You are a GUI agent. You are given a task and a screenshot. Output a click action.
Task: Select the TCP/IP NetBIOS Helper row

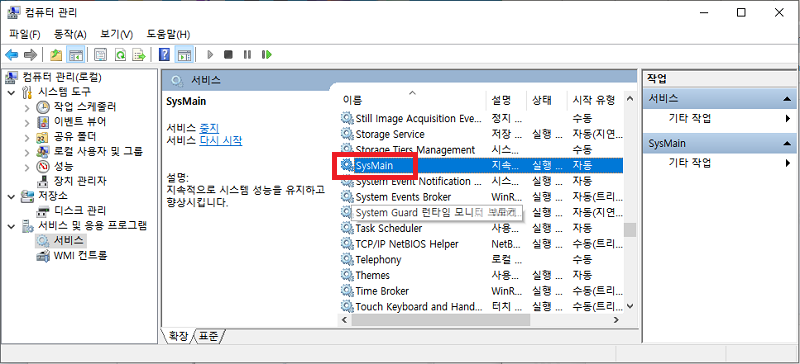481,244
